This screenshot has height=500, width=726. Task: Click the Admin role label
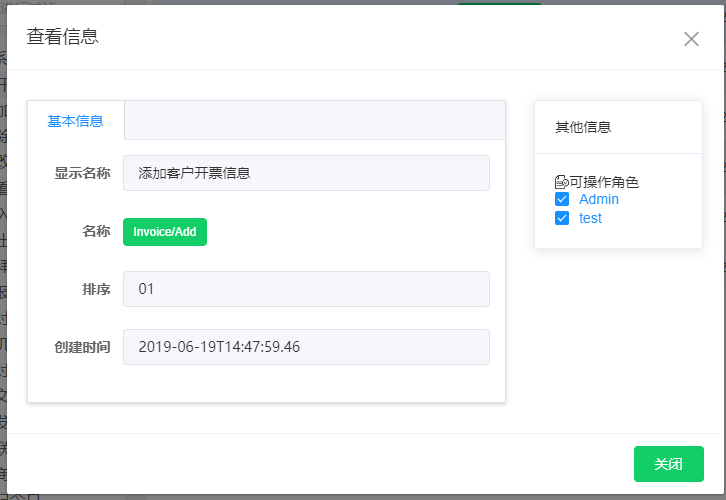pyautogui.click(x=599, y=200)
